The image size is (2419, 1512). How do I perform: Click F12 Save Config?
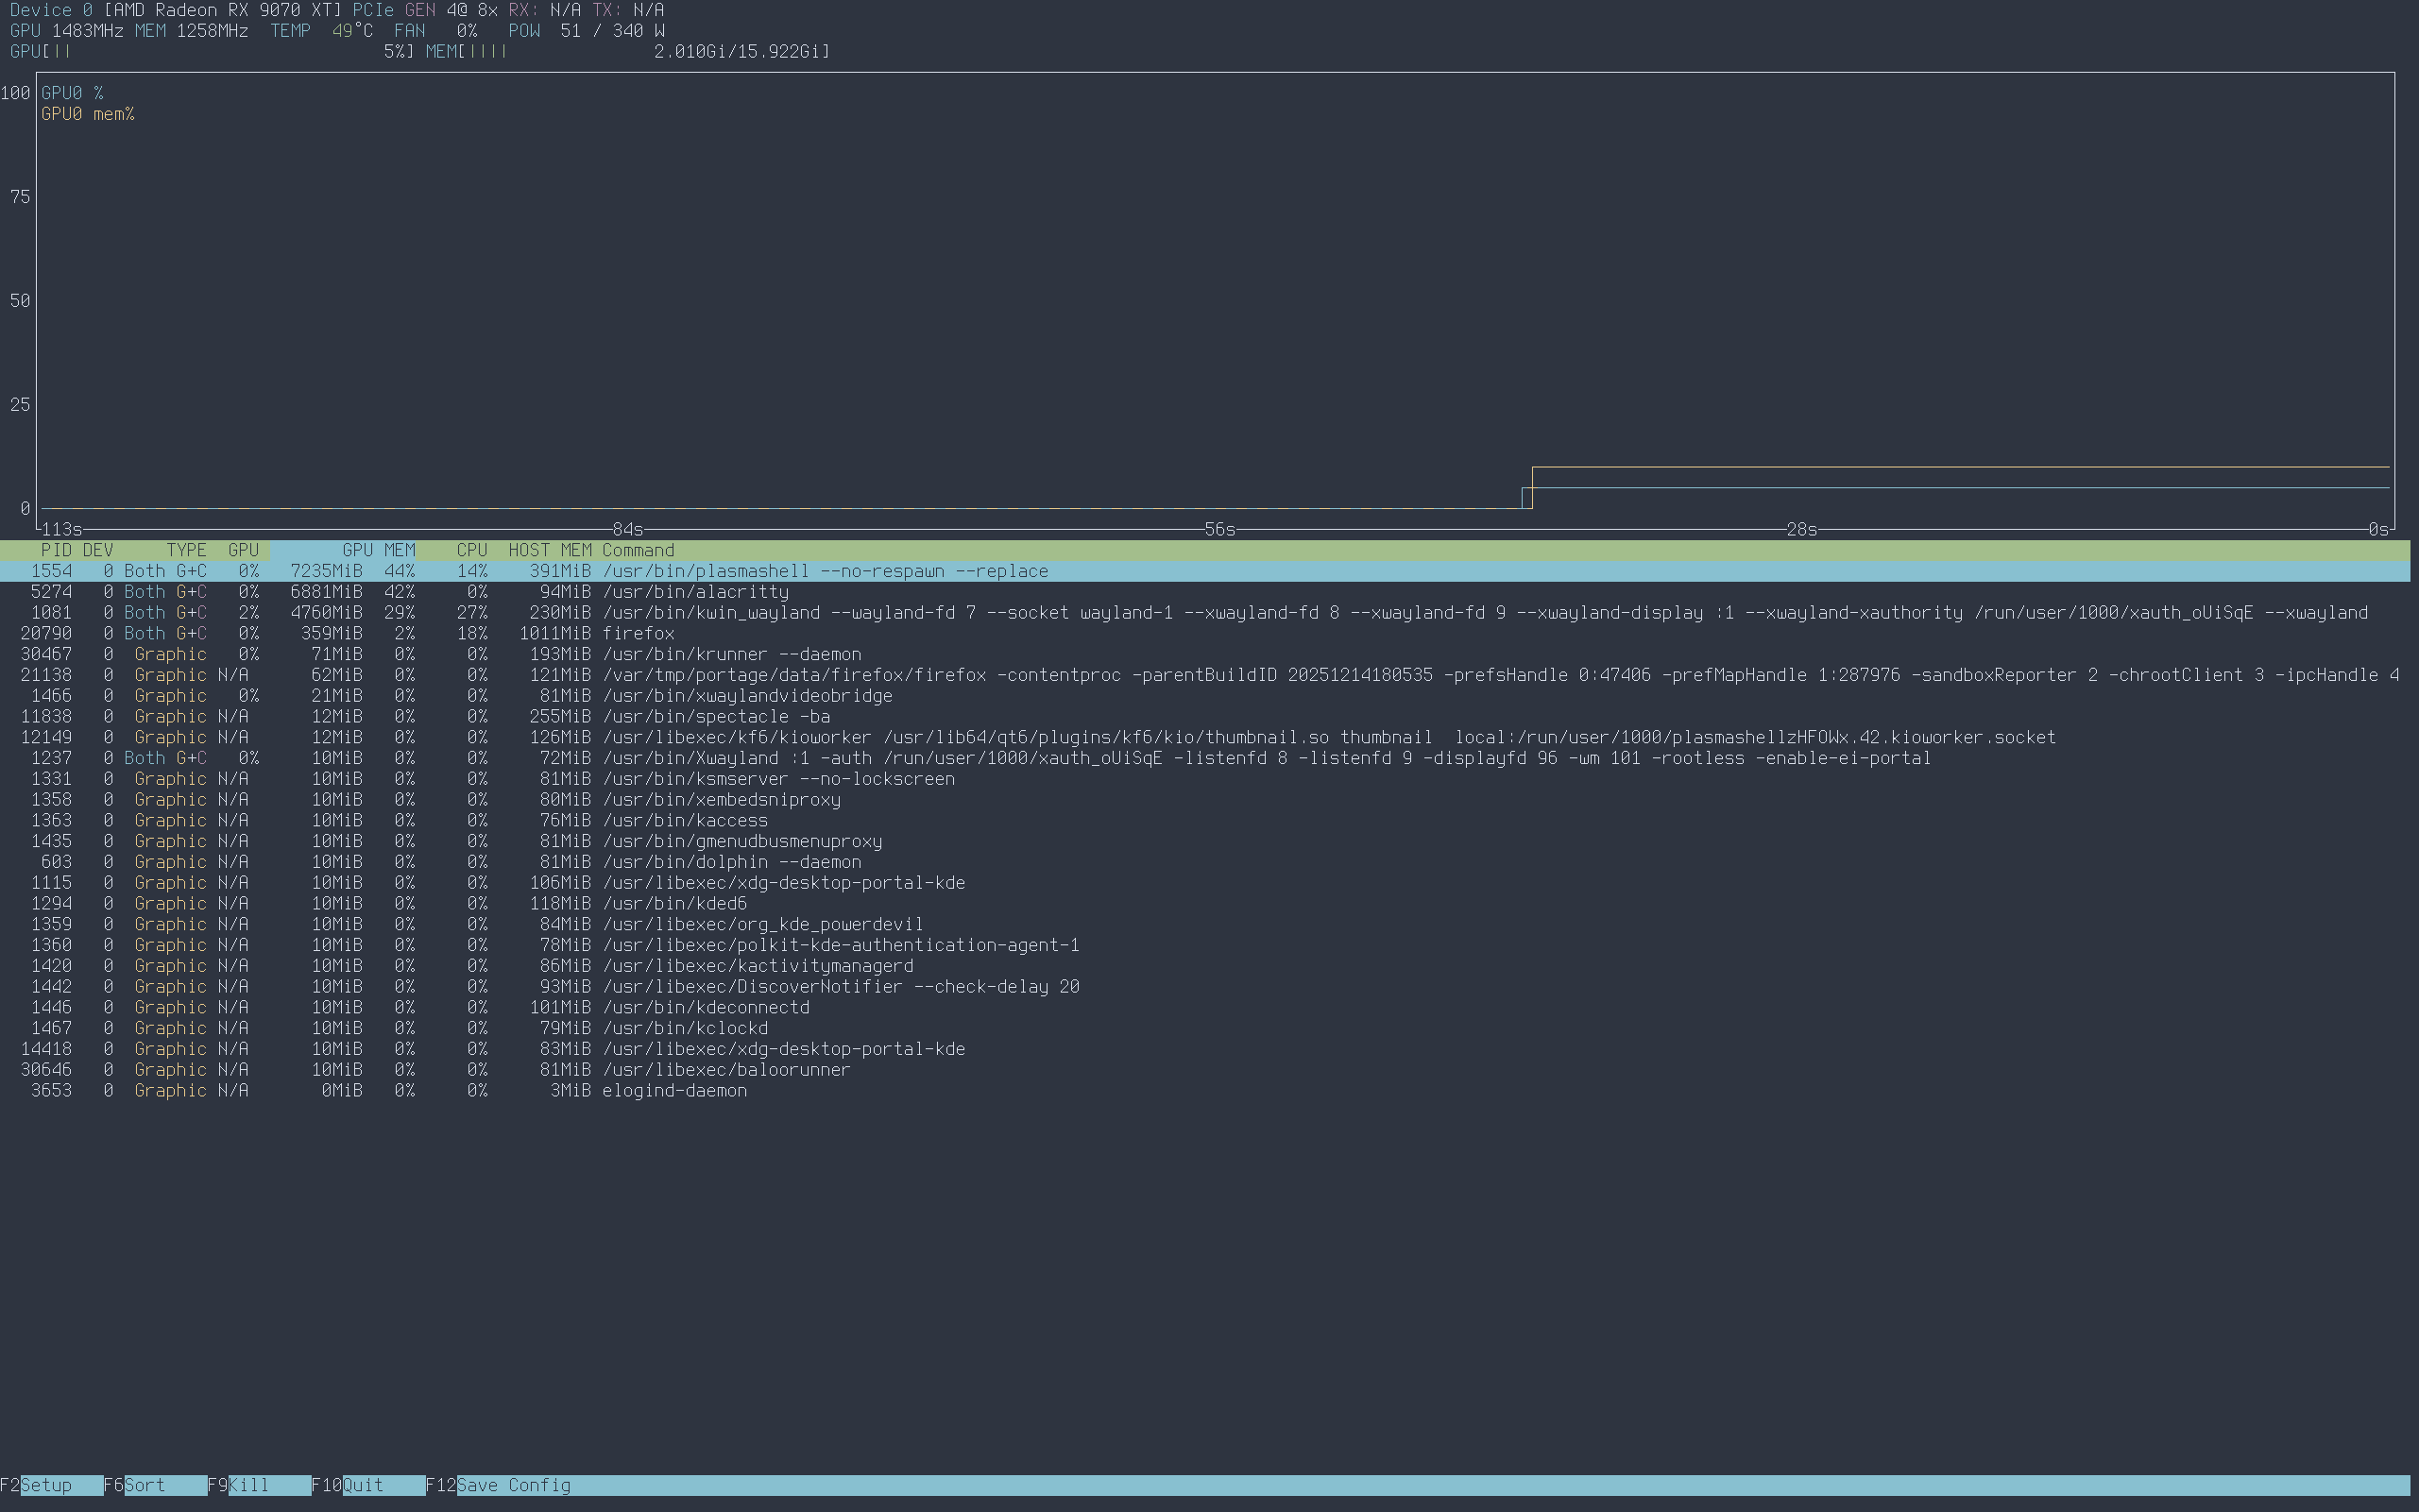tap(513, 1485)
